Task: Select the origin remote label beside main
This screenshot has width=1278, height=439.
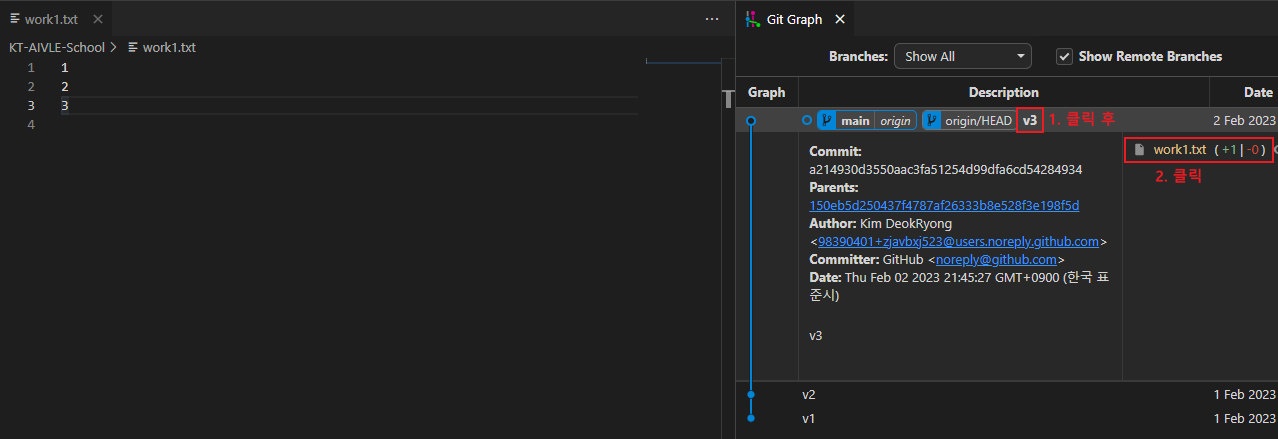Action: [x=896, y=121]
